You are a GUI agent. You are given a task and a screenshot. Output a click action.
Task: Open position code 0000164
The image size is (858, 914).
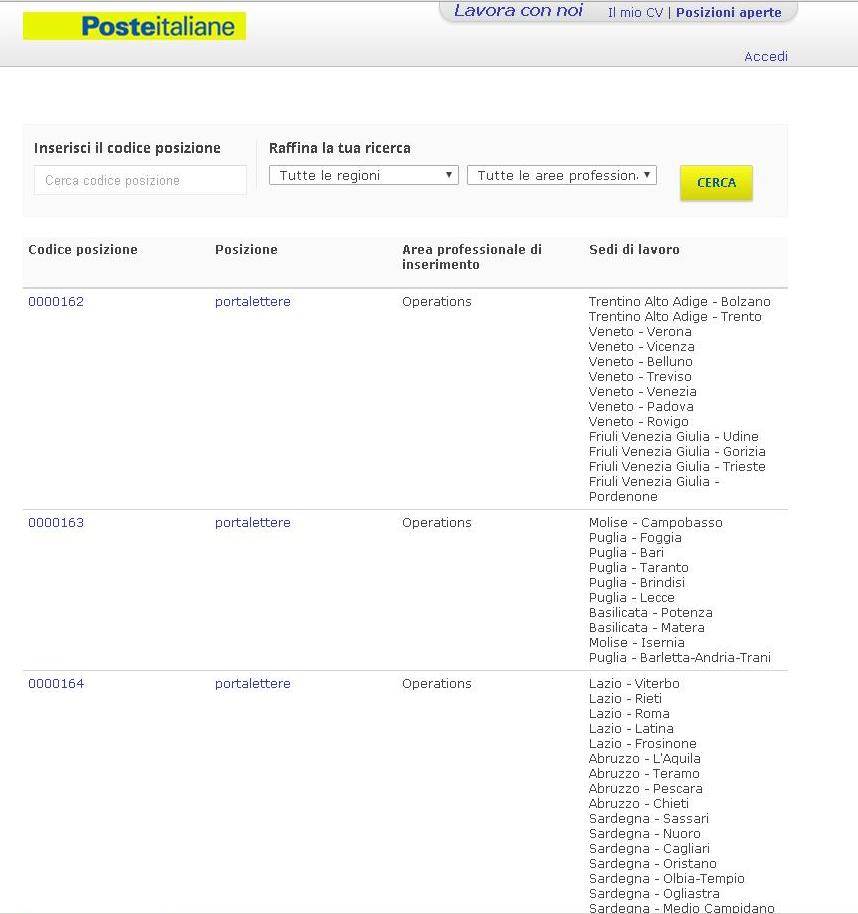pos(56,684)
